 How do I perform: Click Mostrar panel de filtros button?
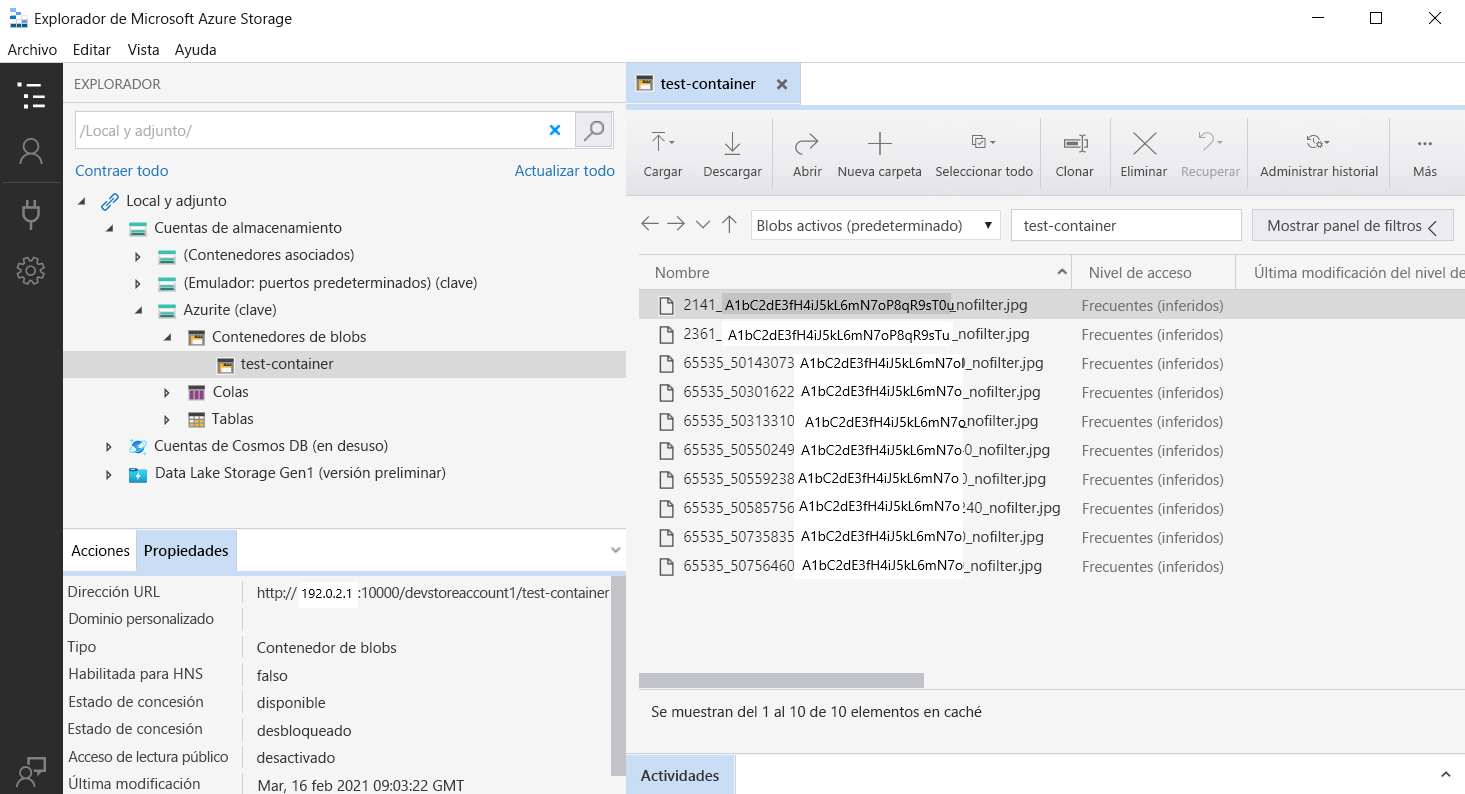click(x=1351, y=226)
